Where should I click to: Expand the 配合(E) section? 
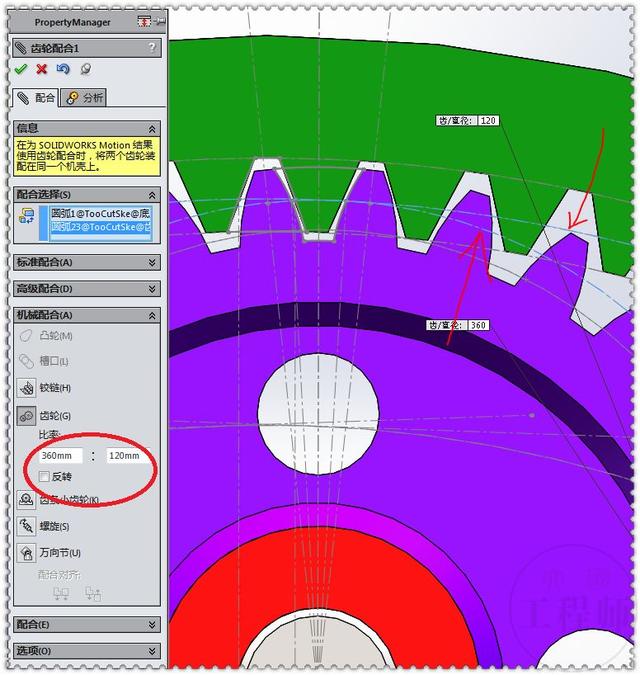point(152,624)
